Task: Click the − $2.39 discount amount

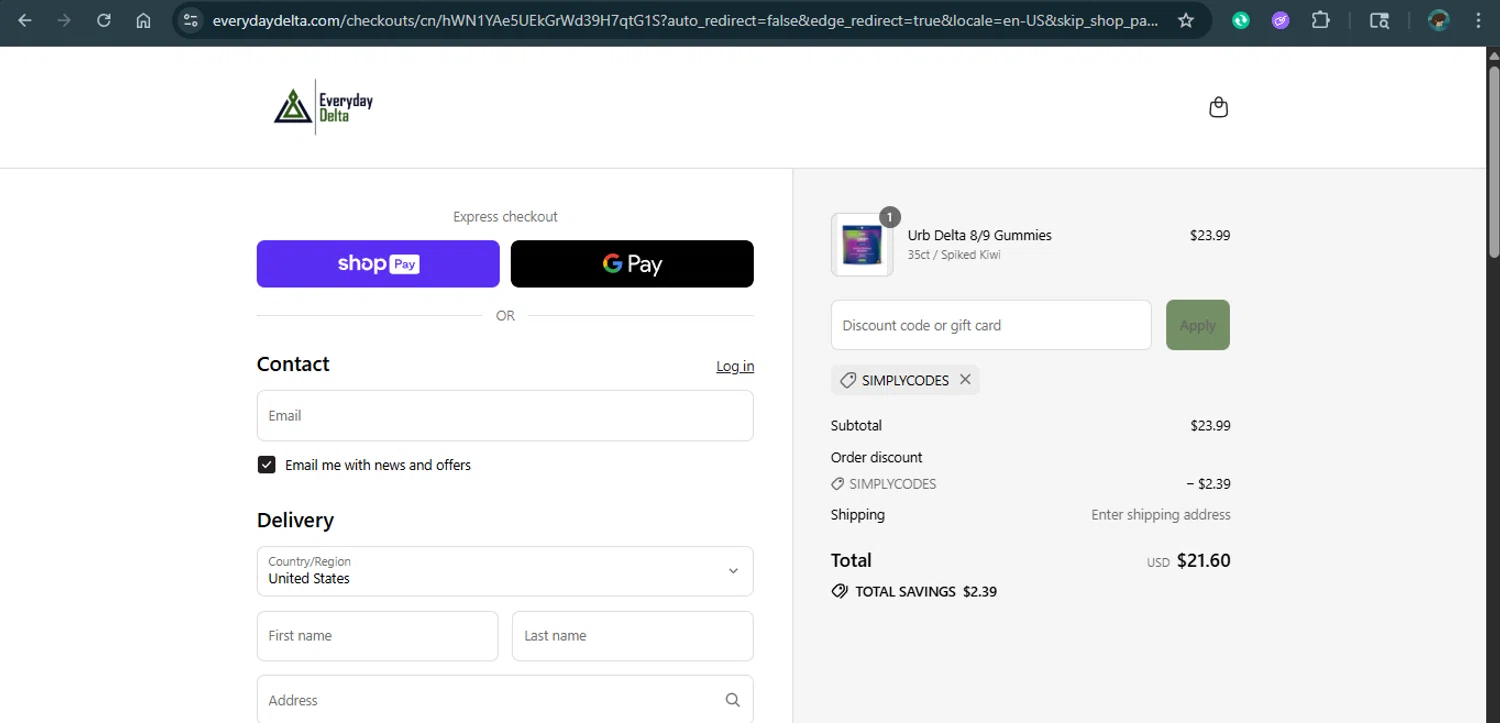Action: point(1208,484)
